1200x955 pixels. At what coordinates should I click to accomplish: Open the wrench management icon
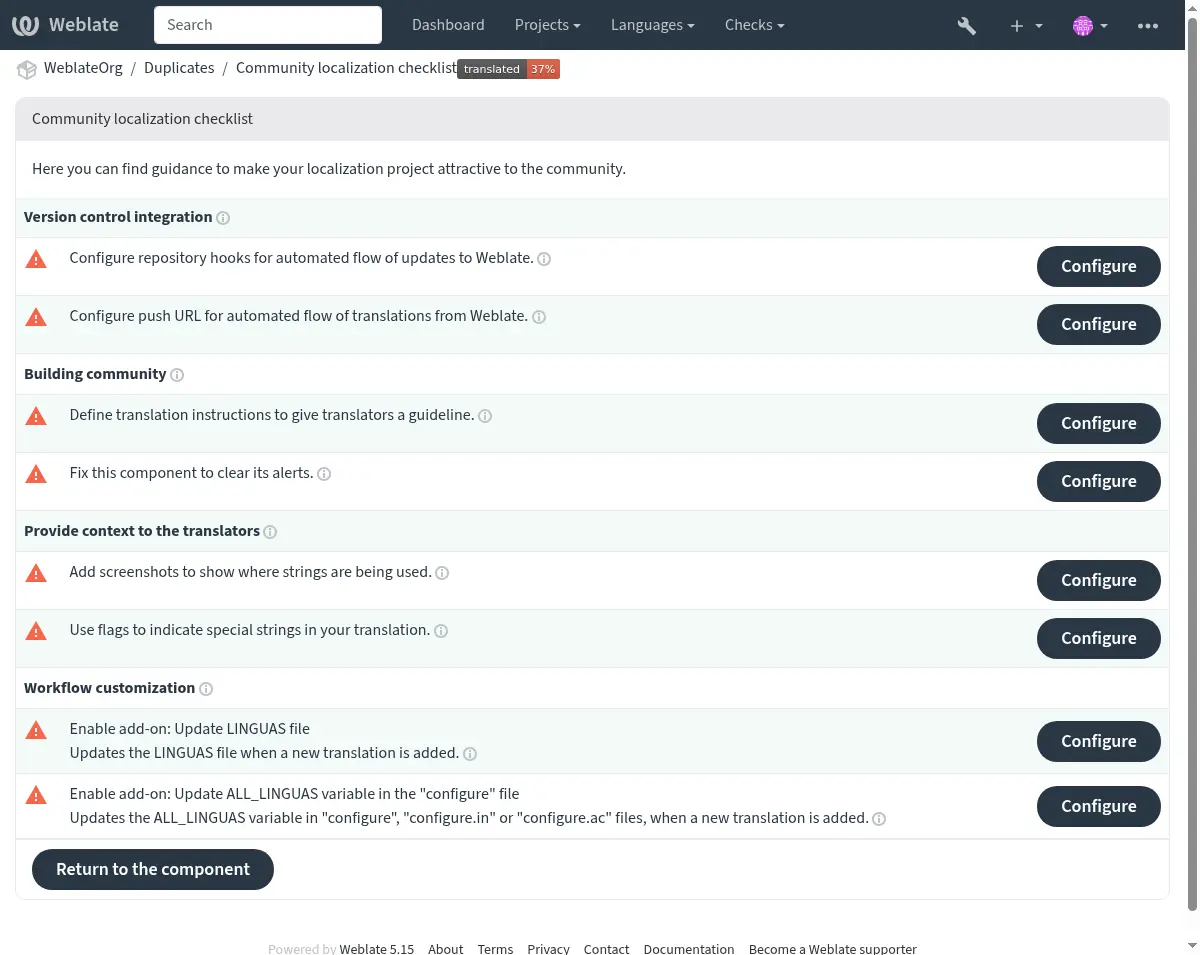[x=966, y=26]
